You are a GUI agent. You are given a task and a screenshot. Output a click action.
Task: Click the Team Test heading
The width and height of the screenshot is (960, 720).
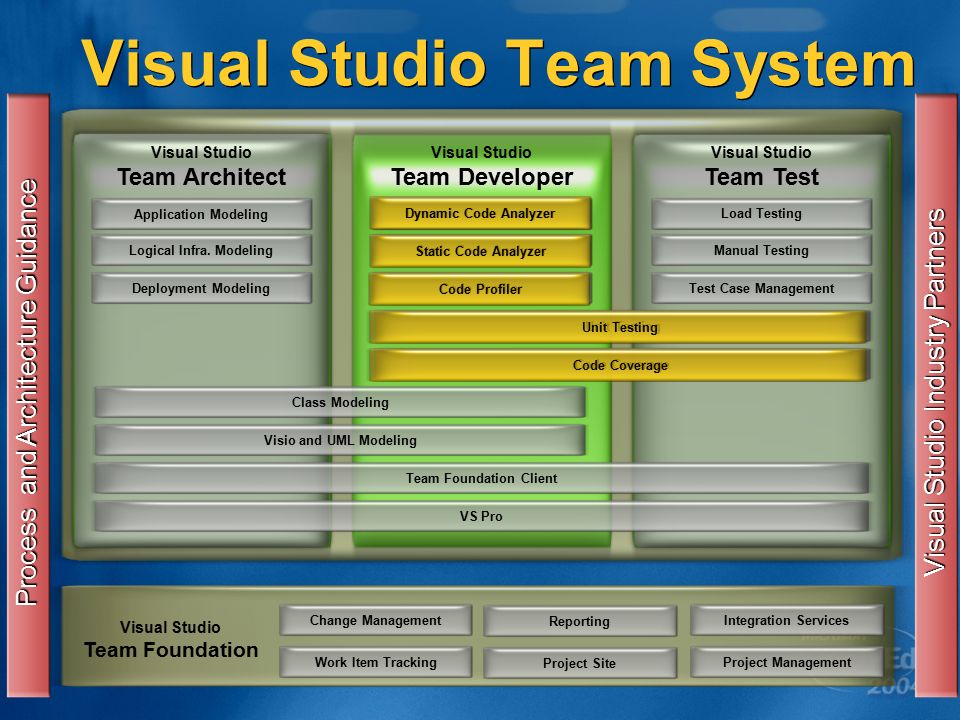tap(762, 177)
